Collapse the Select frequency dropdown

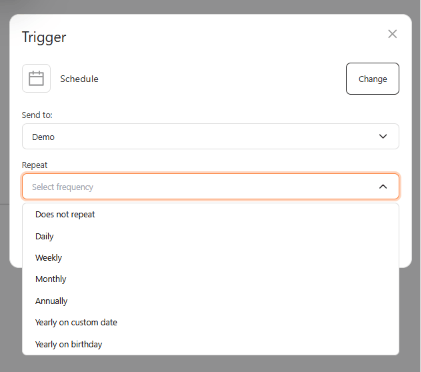pos(211,186)
